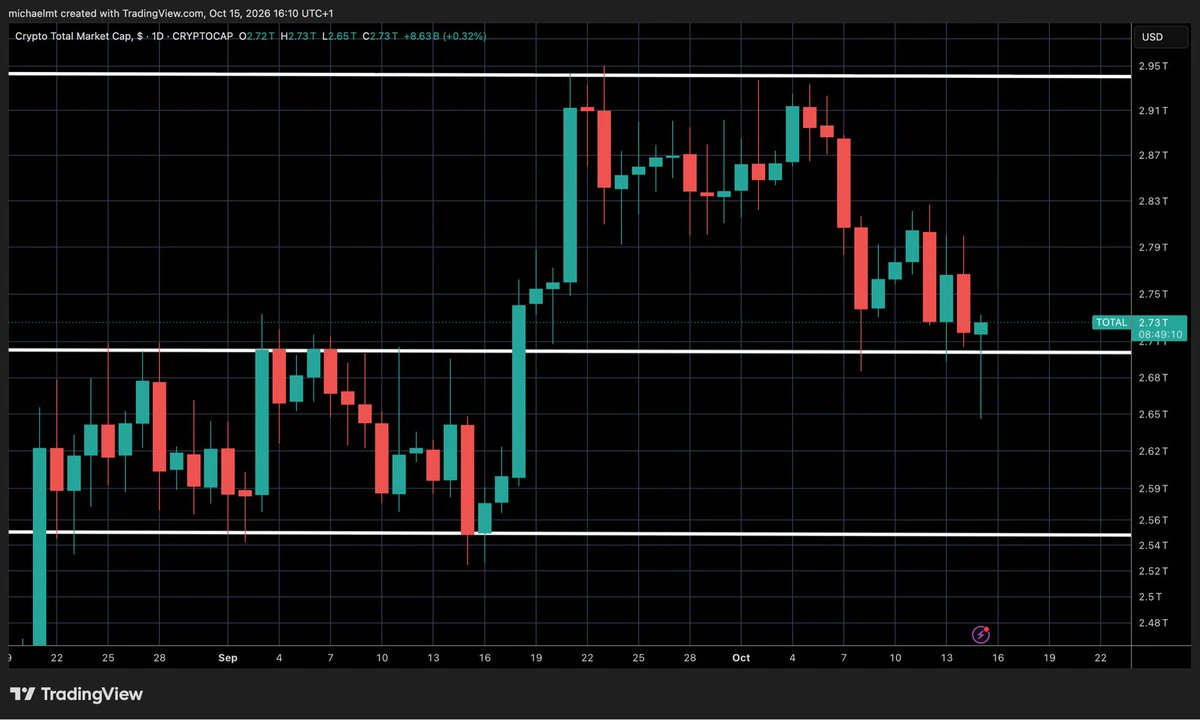The width and height of the screenshot is (1200, 720).
Task: Click the 2.65 T price axis label
Action: click(1154, 414)
